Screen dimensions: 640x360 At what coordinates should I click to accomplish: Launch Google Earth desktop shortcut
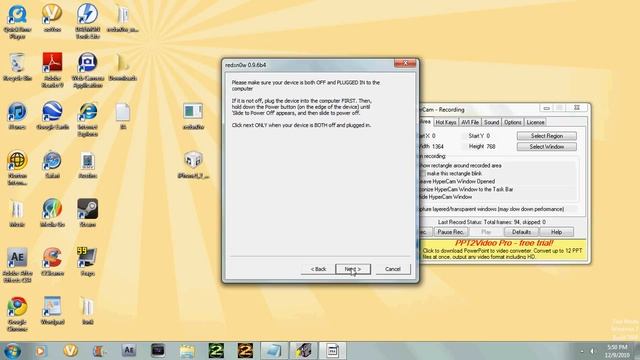click(x=52, y=116)
